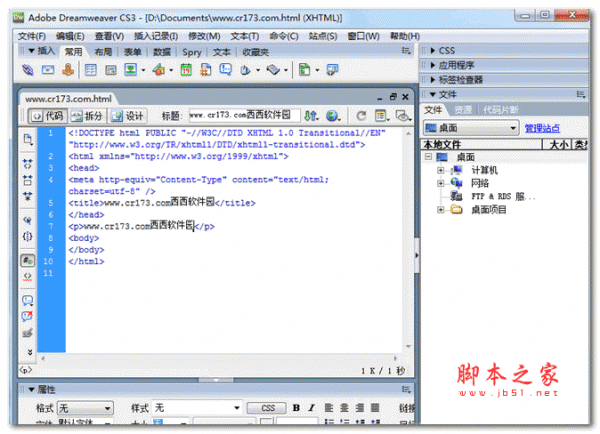Open the tag chooser icon
The image size is (600, 434).
pos(332,70)
